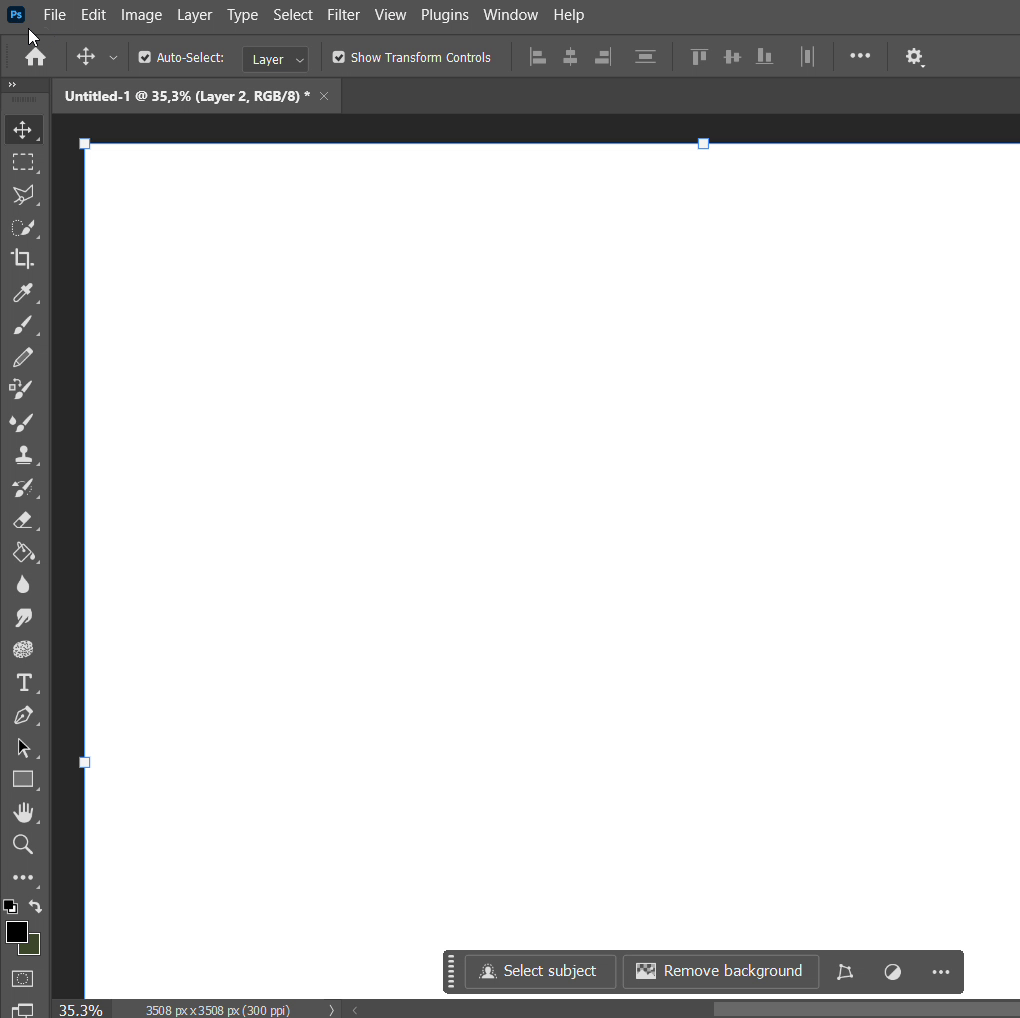This screenshot has height=1018, width=1020.
Task: Choose the Pen tool
Action: pos(23,716)
